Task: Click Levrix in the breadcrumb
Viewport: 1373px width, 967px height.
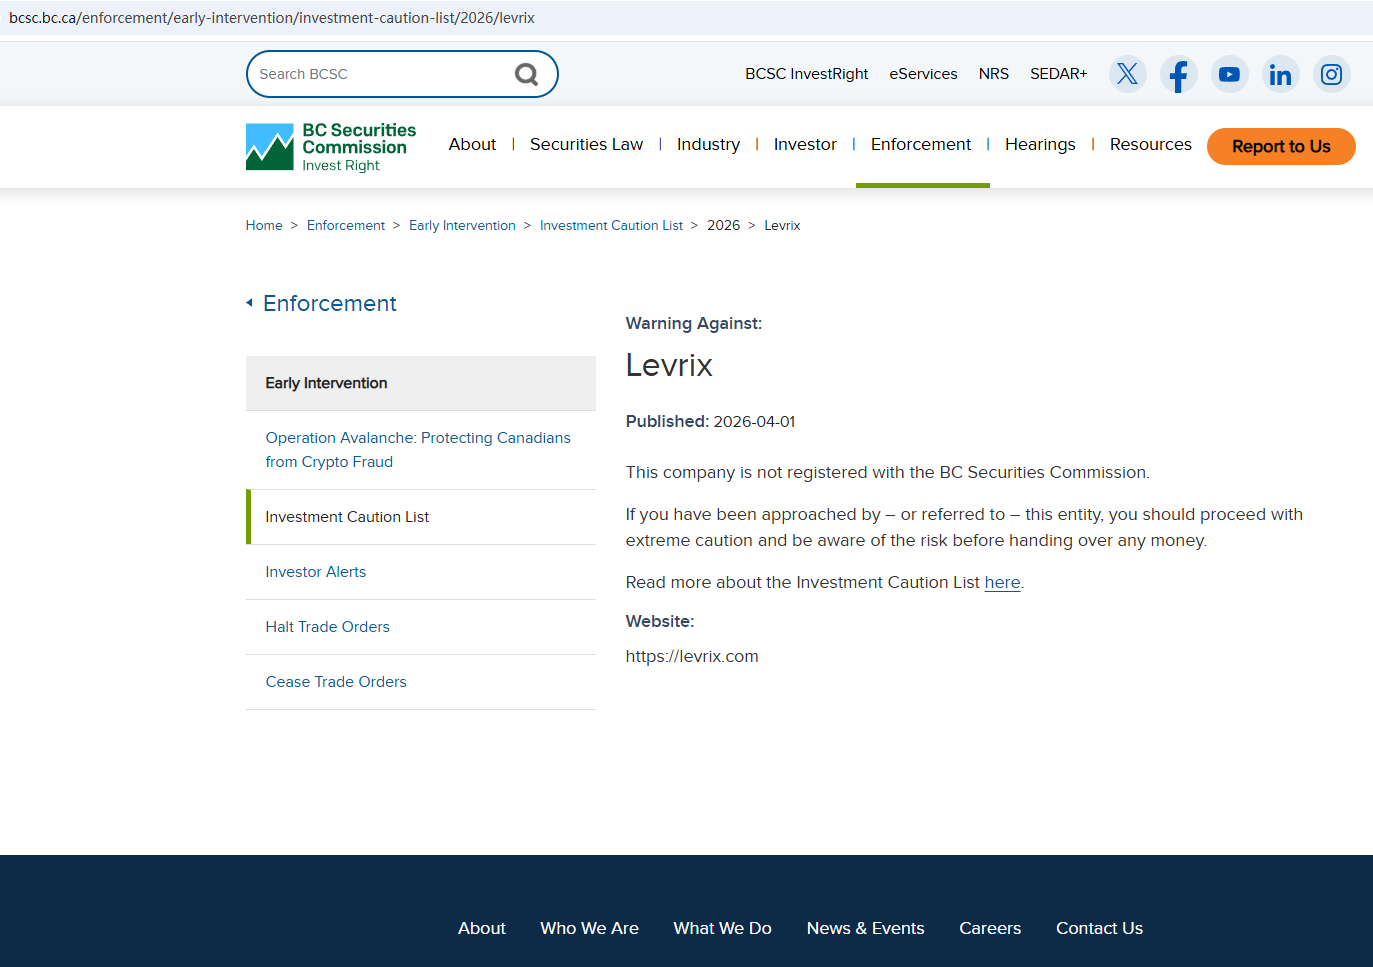Action: (782, 225)
